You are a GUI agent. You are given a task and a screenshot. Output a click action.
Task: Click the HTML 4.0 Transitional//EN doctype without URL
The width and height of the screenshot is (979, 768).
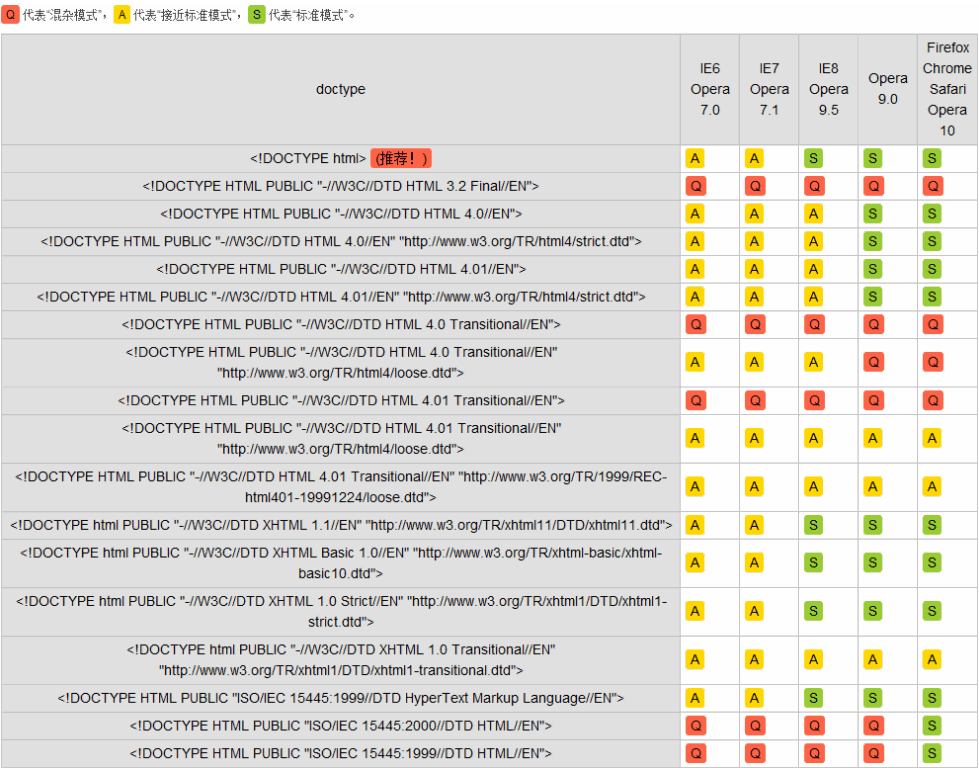tap(341, 324)
